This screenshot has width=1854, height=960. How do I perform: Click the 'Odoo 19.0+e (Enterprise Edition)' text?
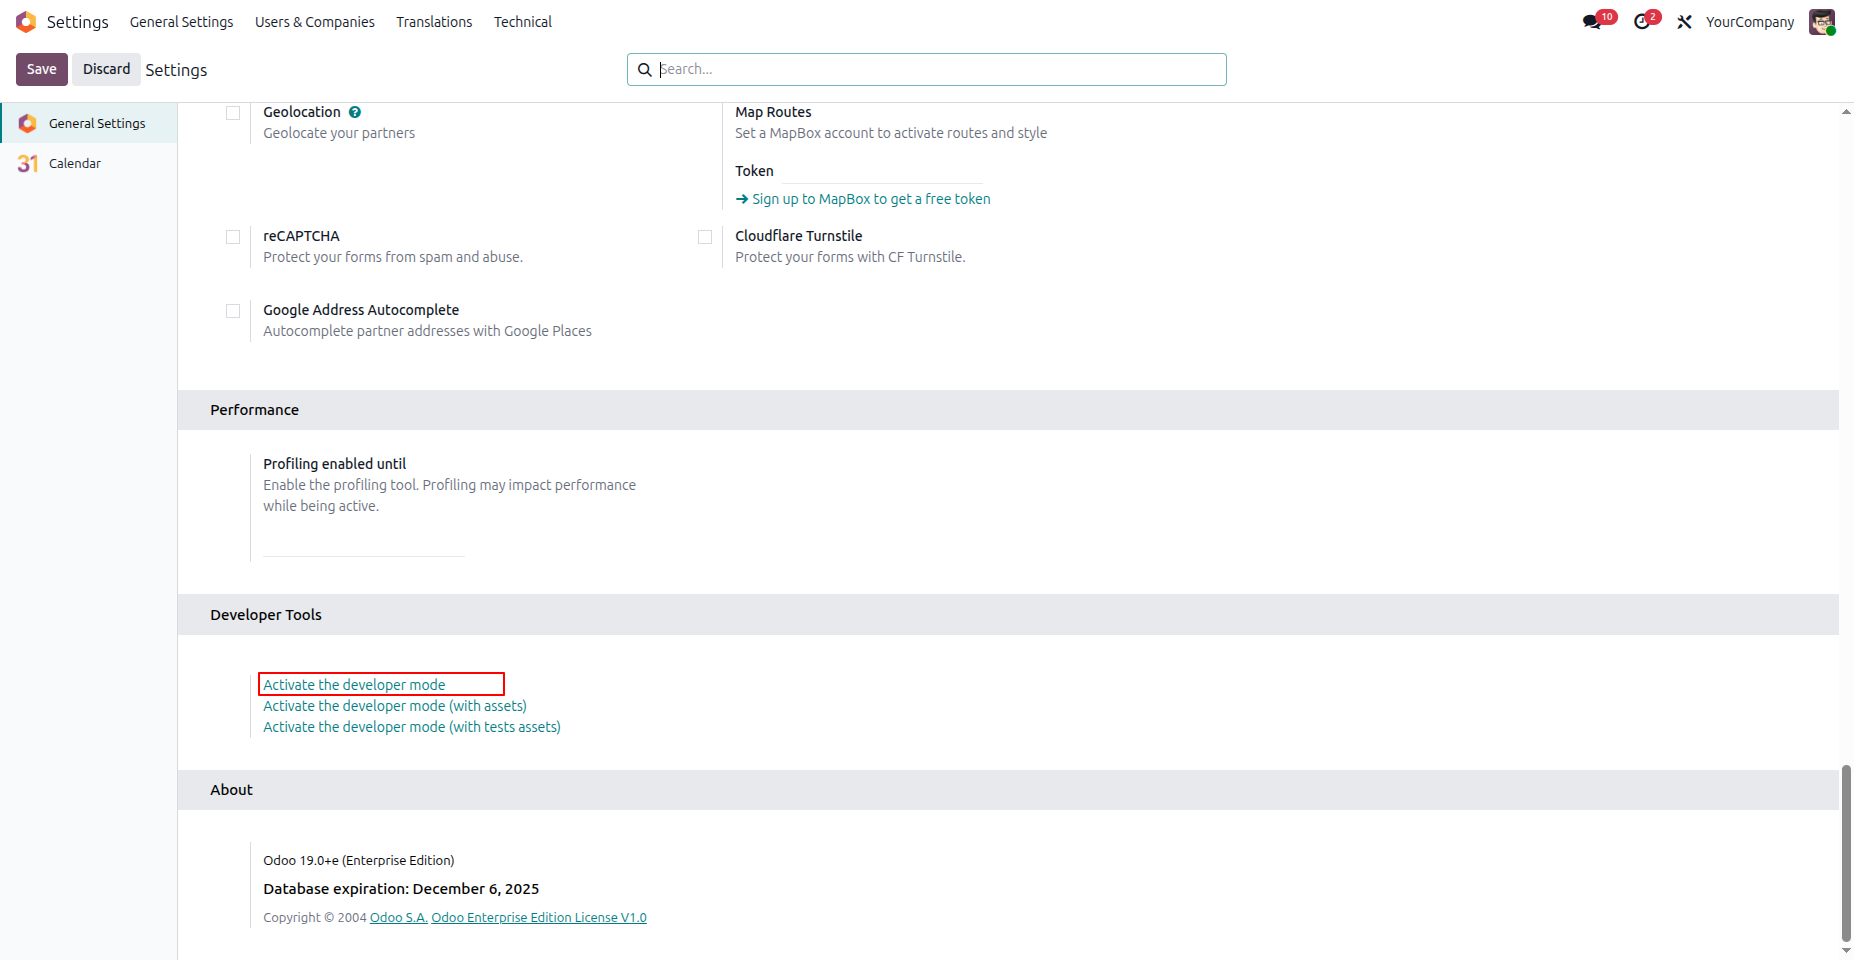tap(359, 861)
